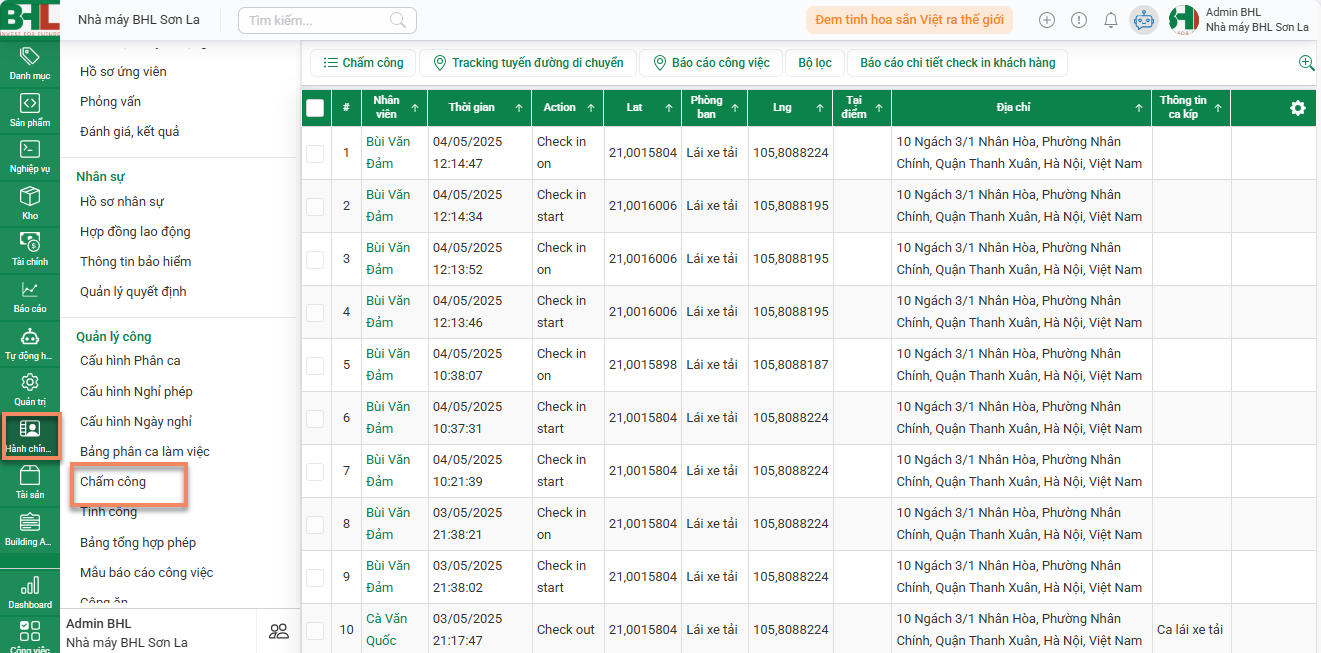The height and width of the screenshot is (653, 1321).
Task: Open the Danh mục sidebar module
Action: pos(30,63)
